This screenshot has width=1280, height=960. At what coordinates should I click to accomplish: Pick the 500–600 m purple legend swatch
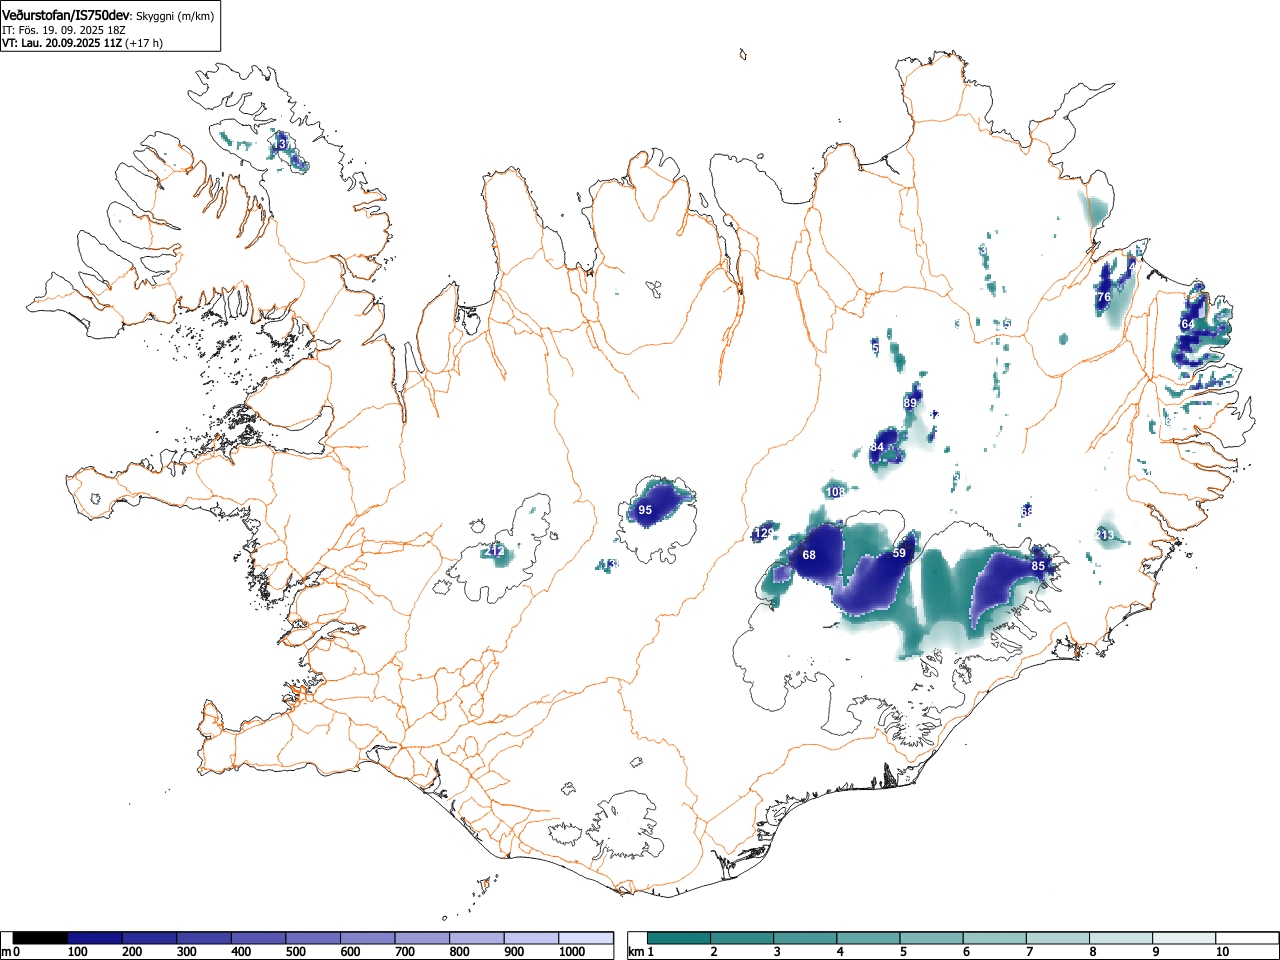click(x=313, y=938)
